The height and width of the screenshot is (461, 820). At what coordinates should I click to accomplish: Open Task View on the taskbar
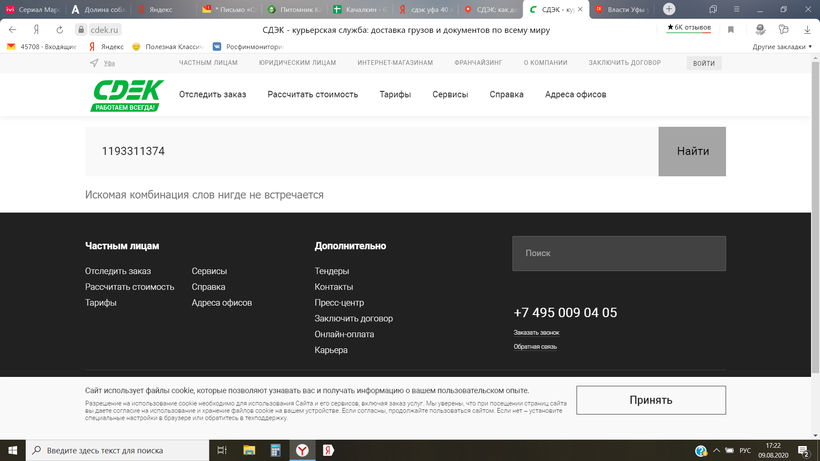coord(222,450)
